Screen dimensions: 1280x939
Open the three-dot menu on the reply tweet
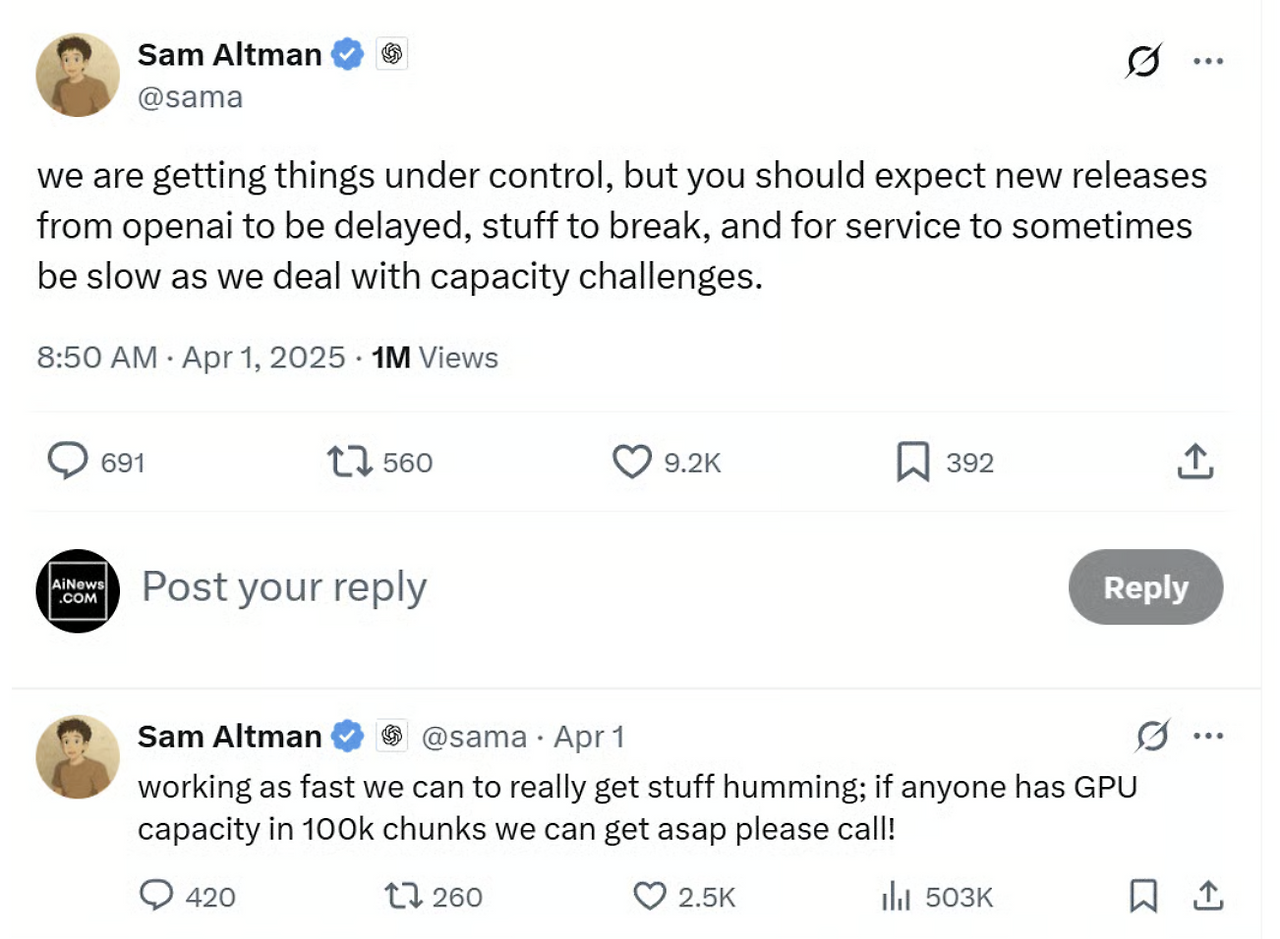pos(1209,736)
